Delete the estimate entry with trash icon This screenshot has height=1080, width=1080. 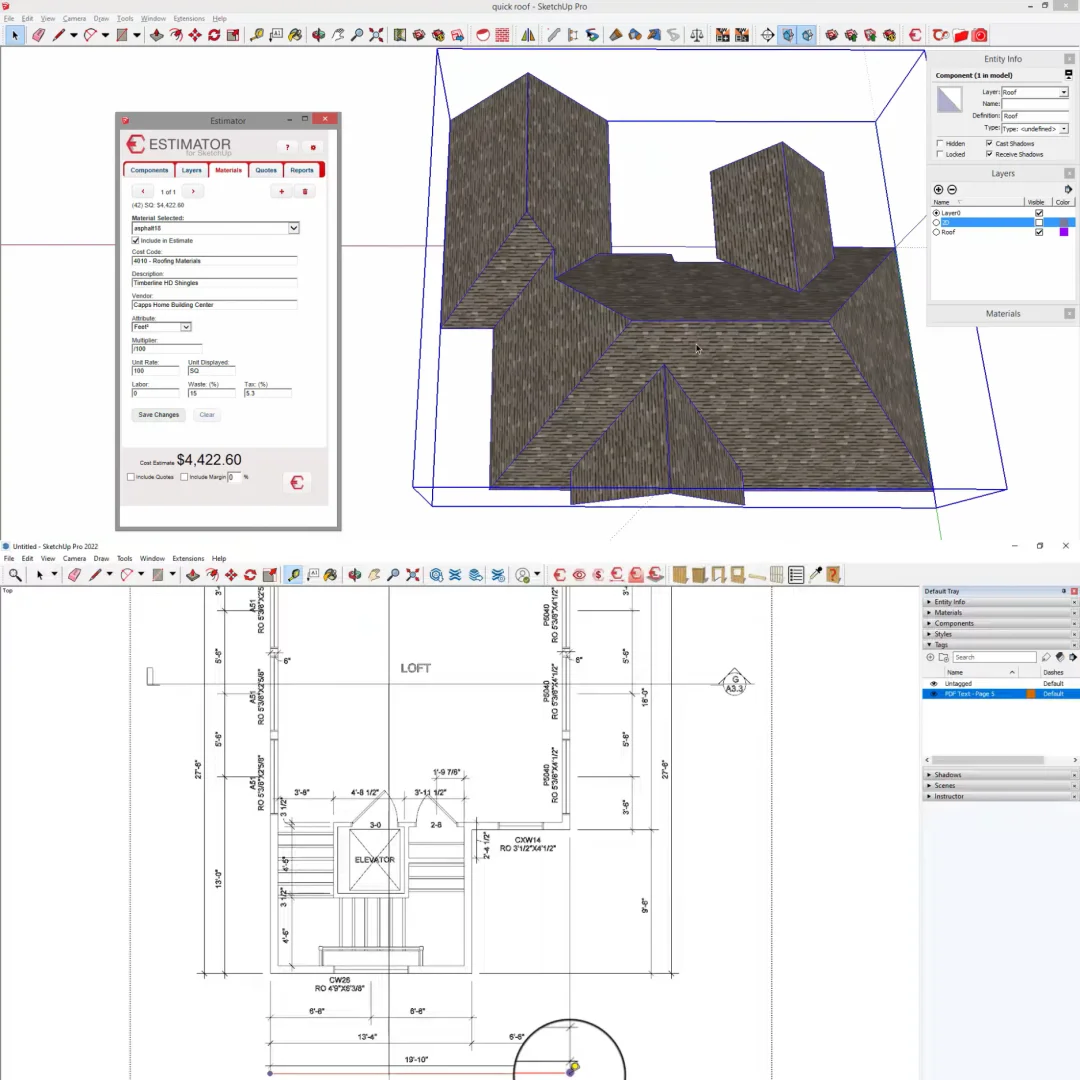[306, 191]
